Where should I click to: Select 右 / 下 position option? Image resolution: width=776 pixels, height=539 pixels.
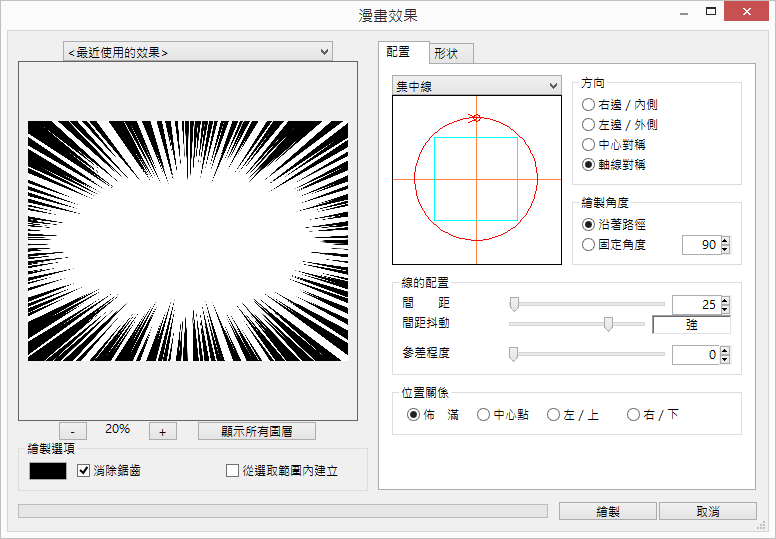tap(653, 414)
